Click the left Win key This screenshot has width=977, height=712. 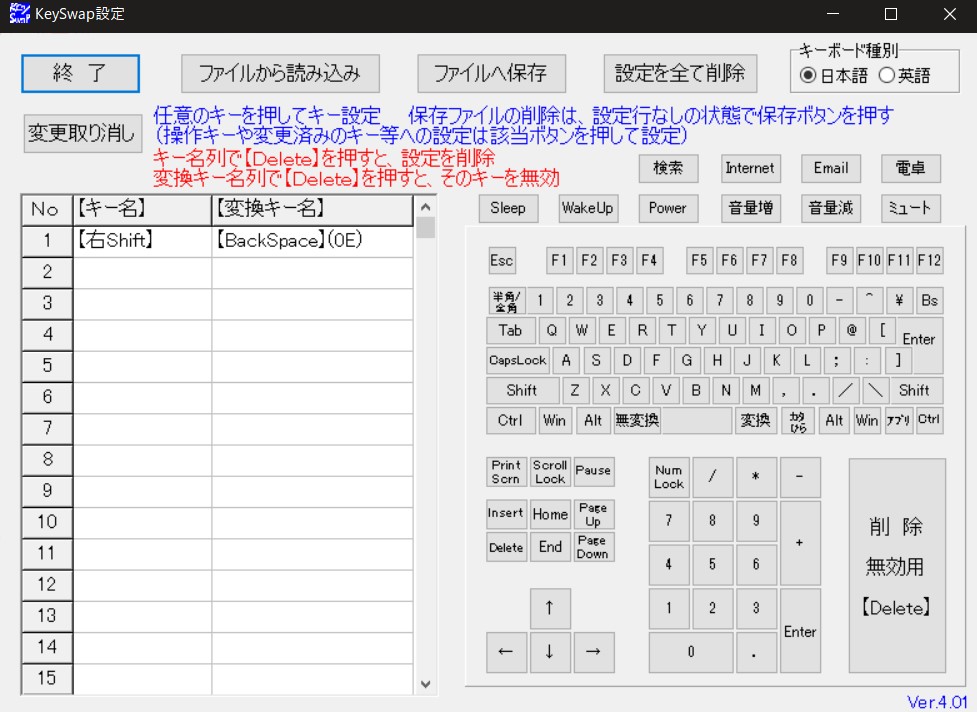554,420
